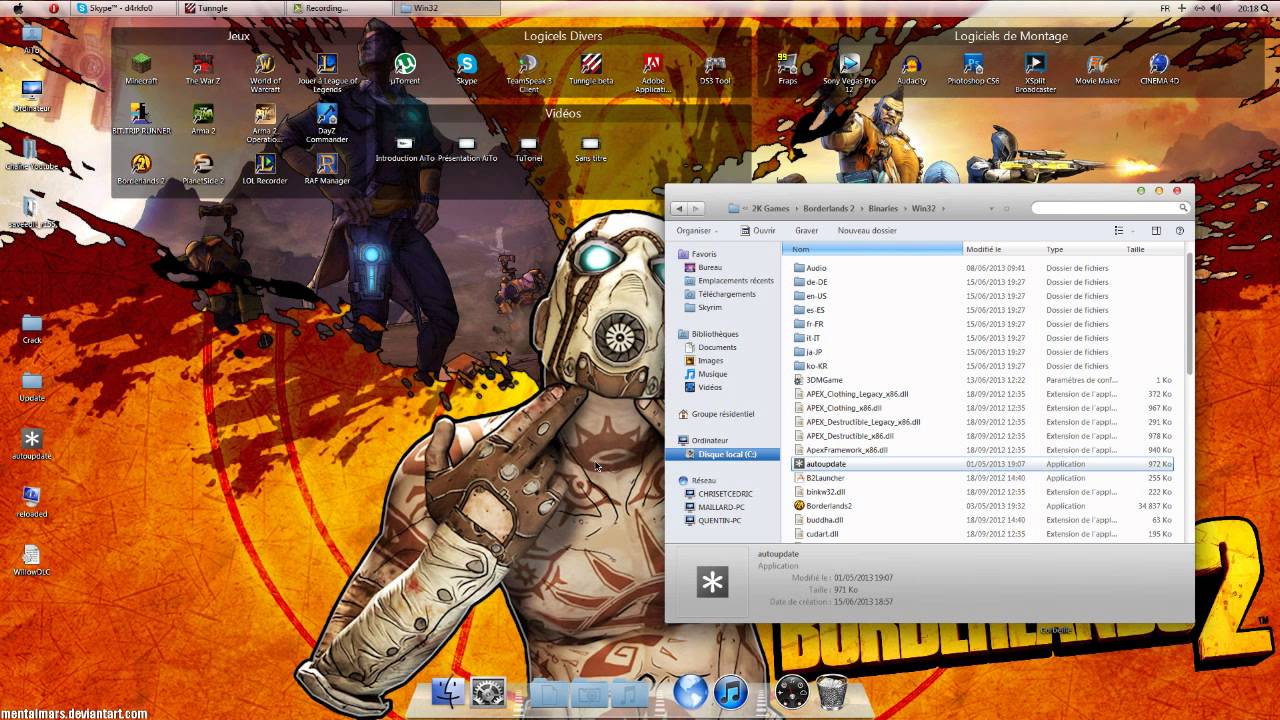Launch PlanetSide 2 shortcut
Viewport: 1280px width, 720px height.
pyautogui.click(x=203, y=168)
